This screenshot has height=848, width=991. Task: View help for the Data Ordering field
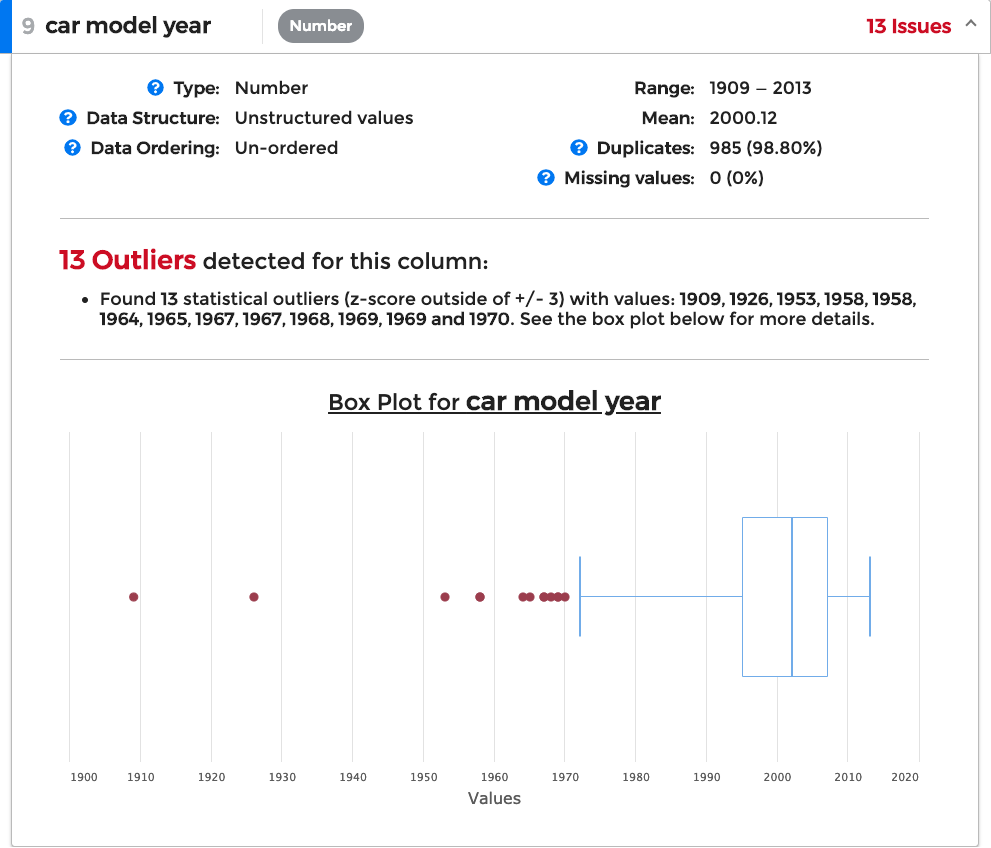coord(71,148)
